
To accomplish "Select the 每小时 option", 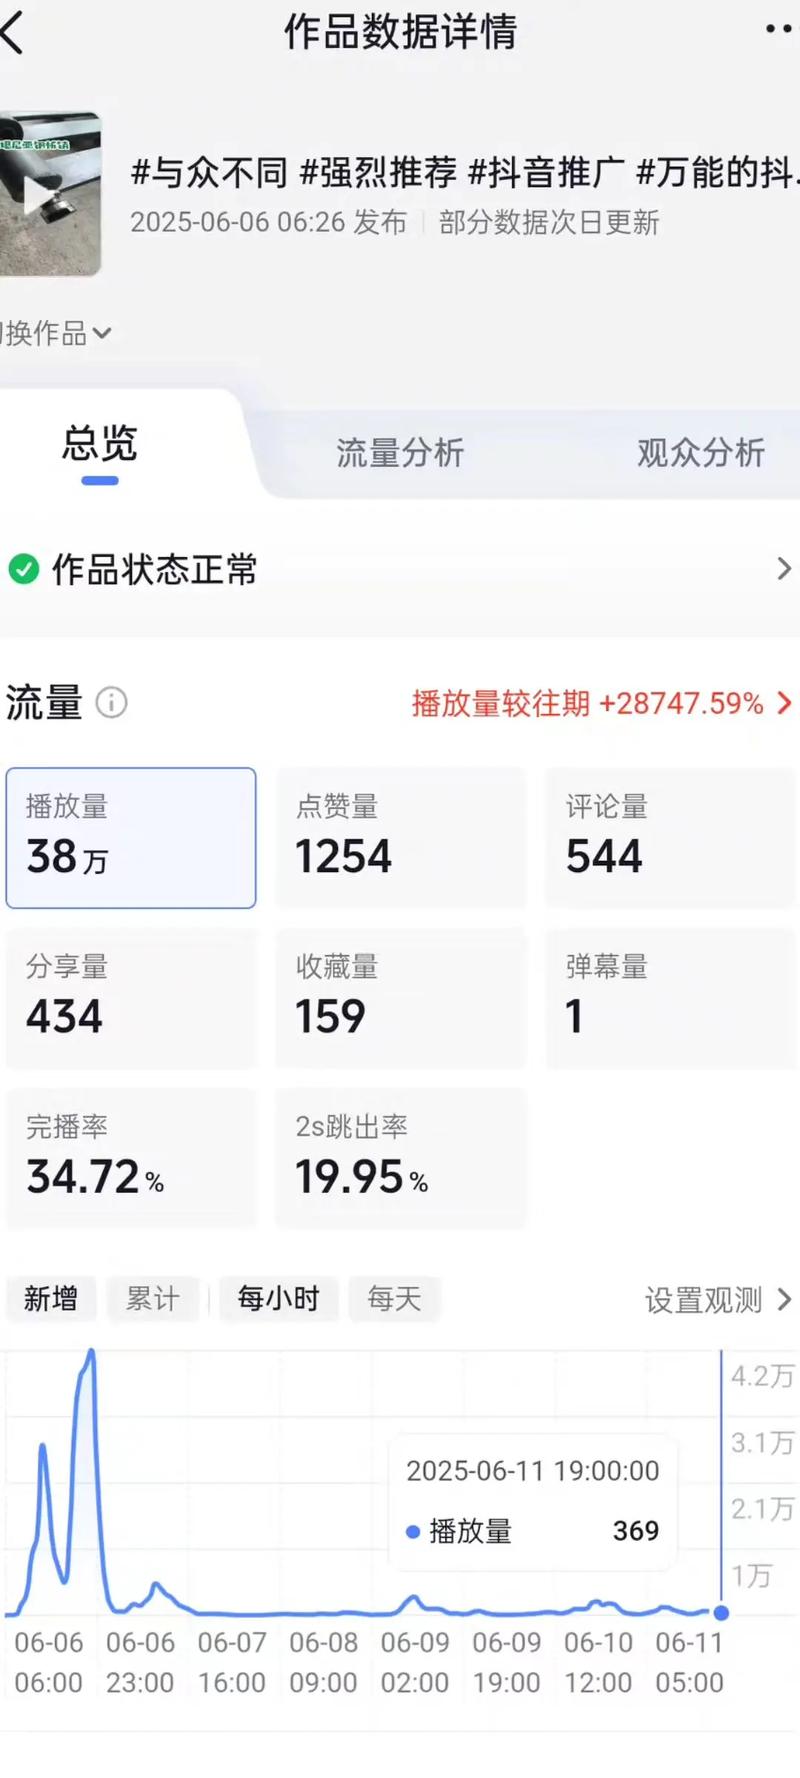I will click(x=278, y=1299).
